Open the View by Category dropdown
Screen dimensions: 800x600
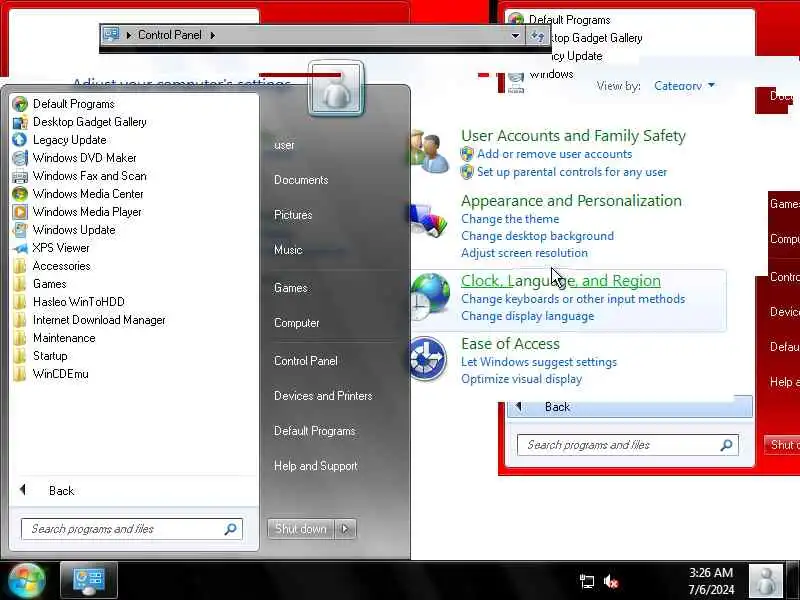point(684,86)
